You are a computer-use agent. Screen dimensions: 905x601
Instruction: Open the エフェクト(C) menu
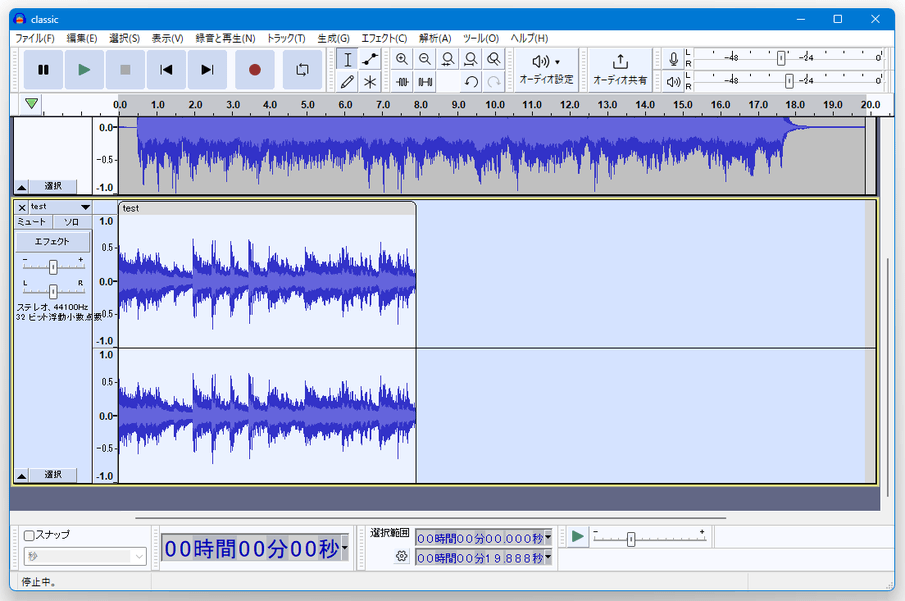[384, 38]
